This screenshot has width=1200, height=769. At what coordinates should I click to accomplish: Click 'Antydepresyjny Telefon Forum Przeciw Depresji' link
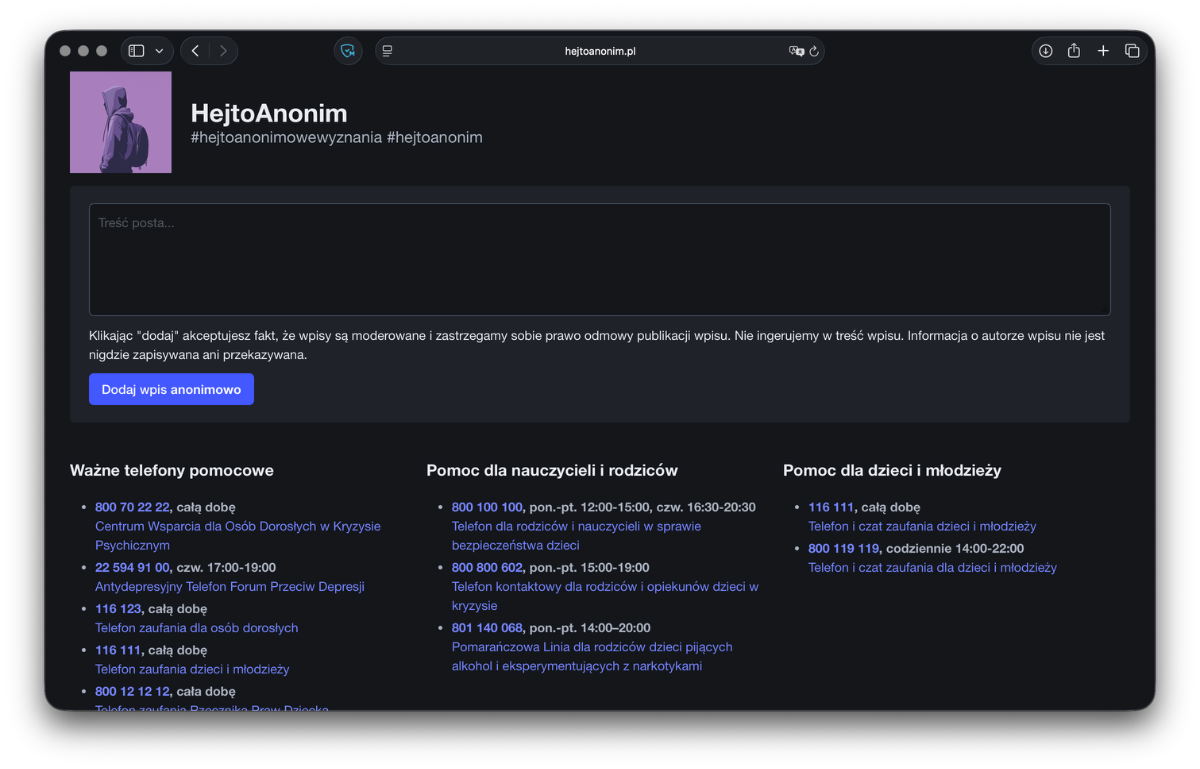tap(229, 587)
